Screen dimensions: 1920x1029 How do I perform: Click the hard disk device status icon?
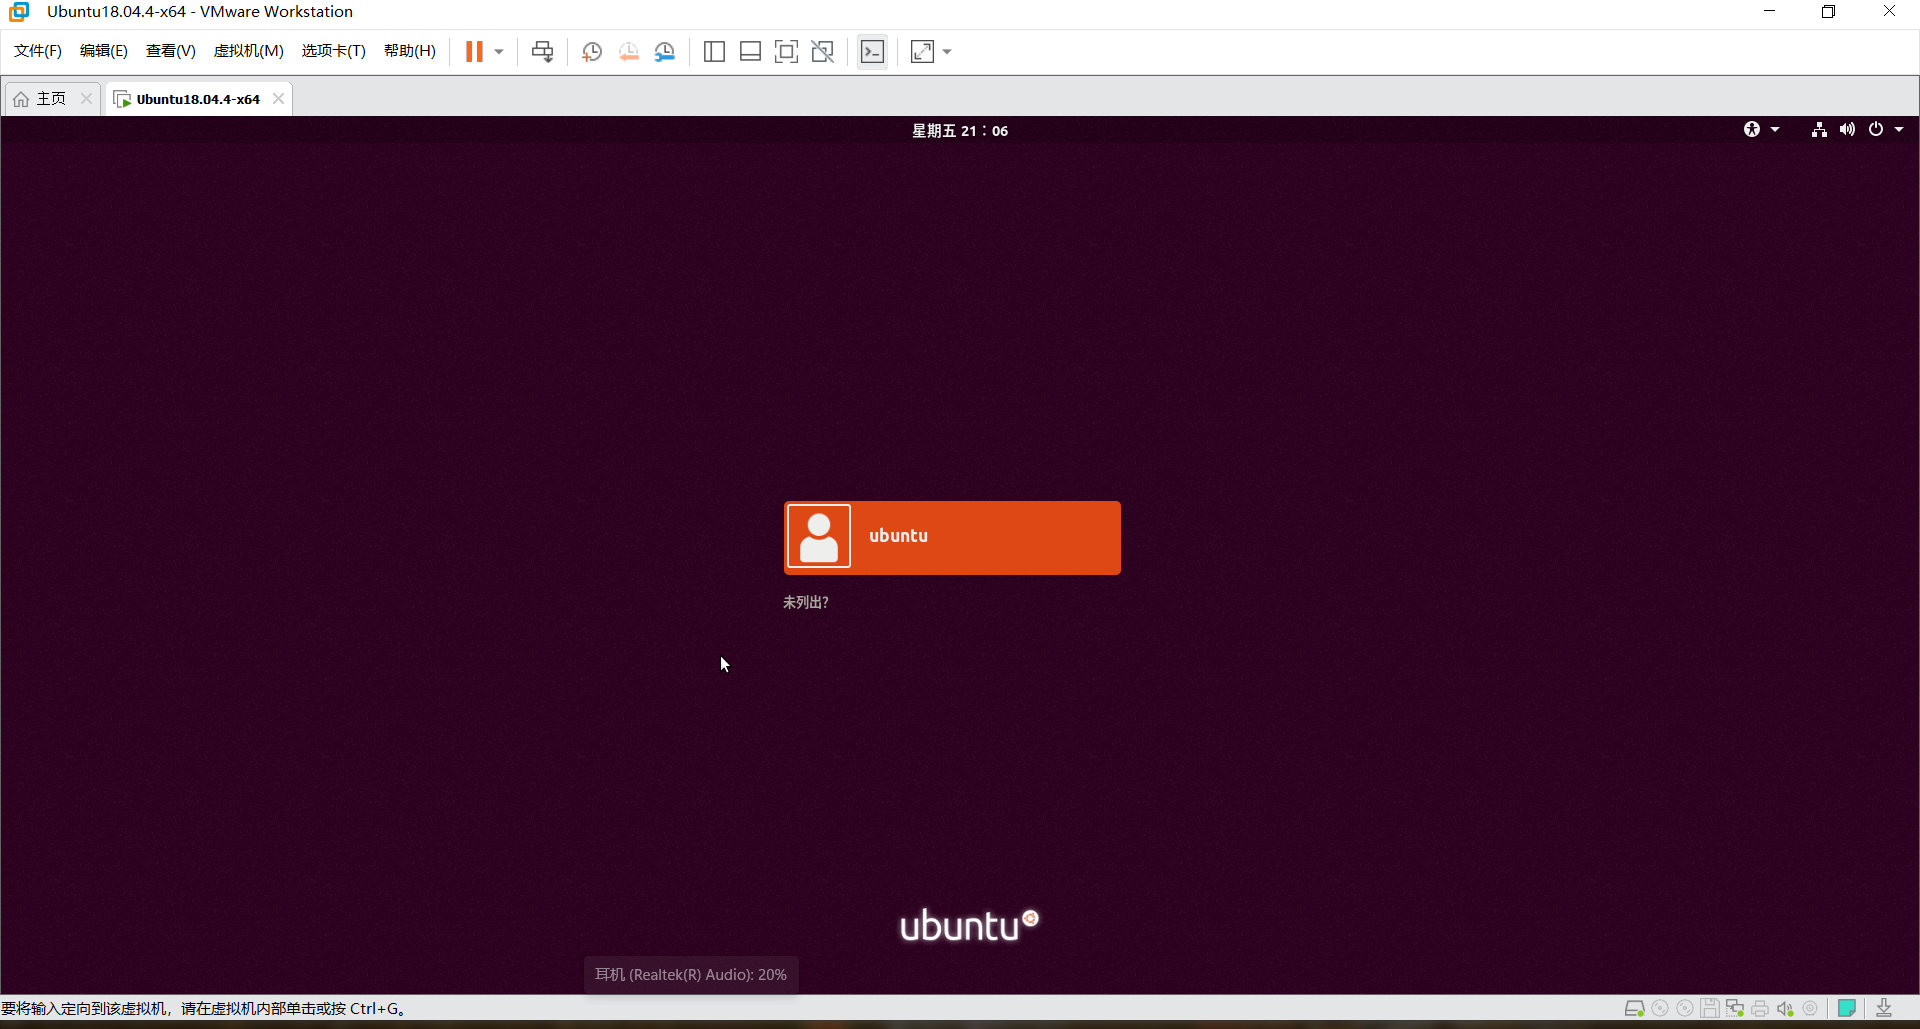click(1635, 1008)
